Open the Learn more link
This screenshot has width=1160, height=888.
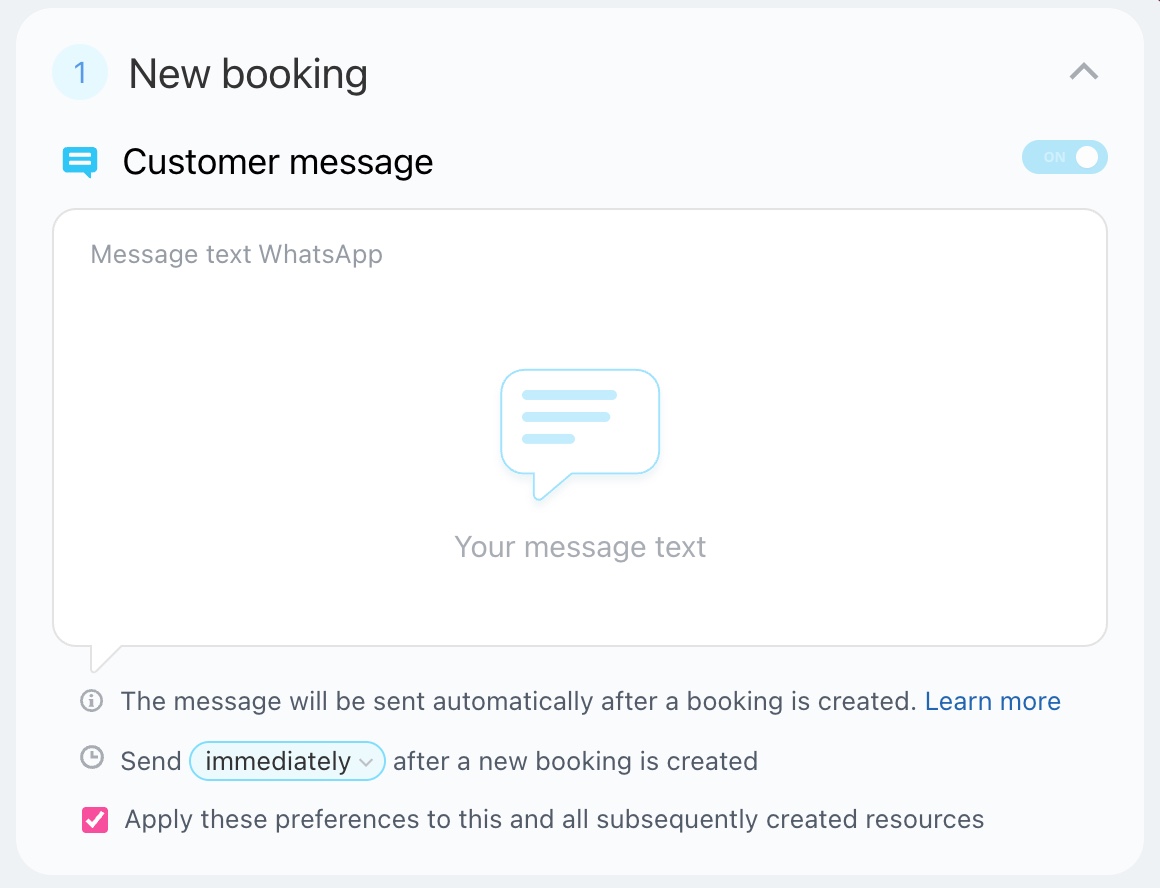(x=992, y=701)
